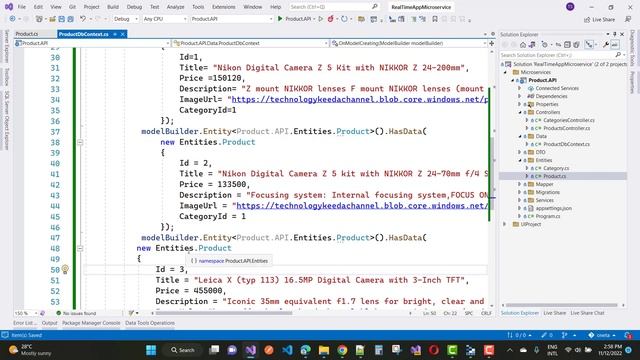The image size is (640, 360).
Task: Open Visual Studio Code from the taskbar
Action: [x=287, y=350]
